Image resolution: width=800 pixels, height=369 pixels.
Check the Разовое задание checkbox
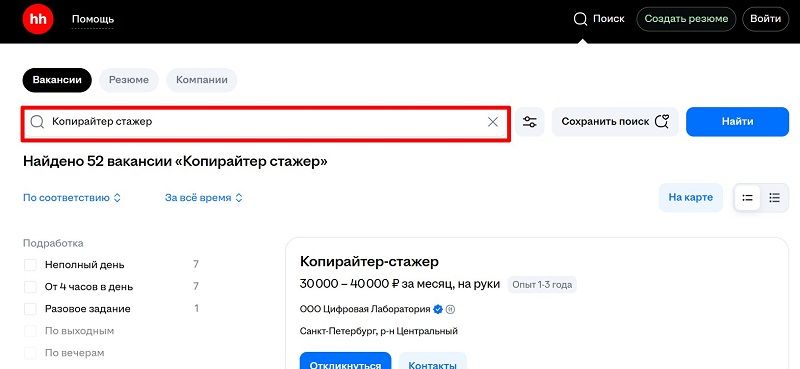30,309
